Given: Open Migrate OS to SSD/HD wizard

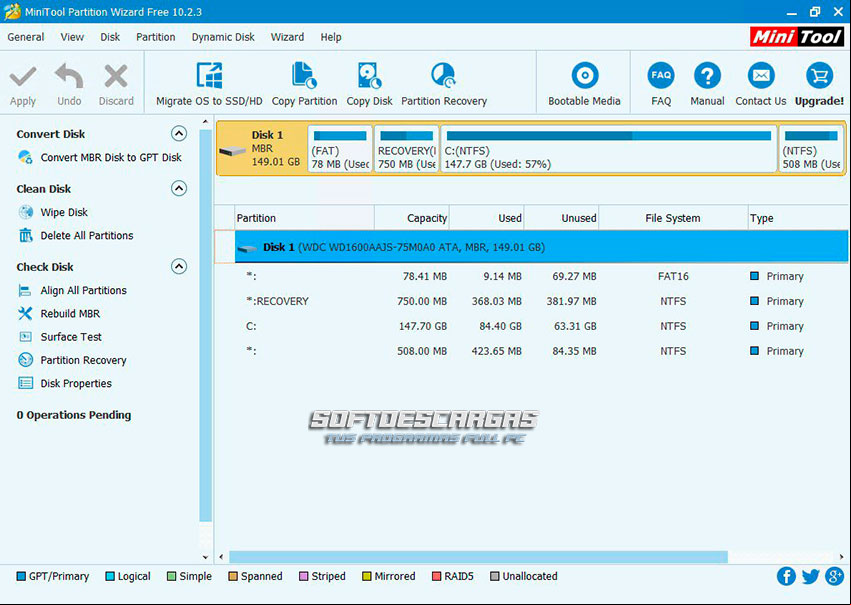Looking at the screenshot, I should point(209,84).
